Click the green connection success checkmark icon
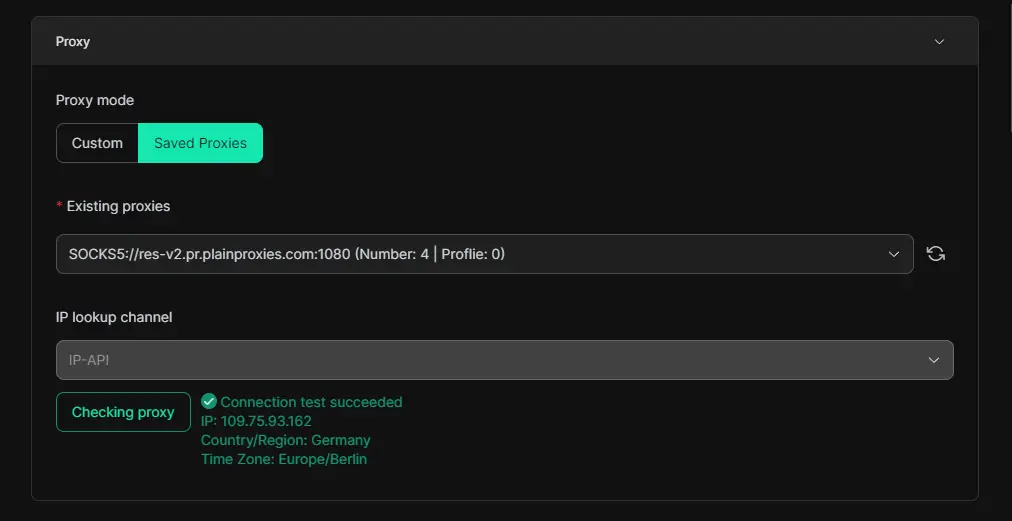1012x521 pixels. point(208,402)
